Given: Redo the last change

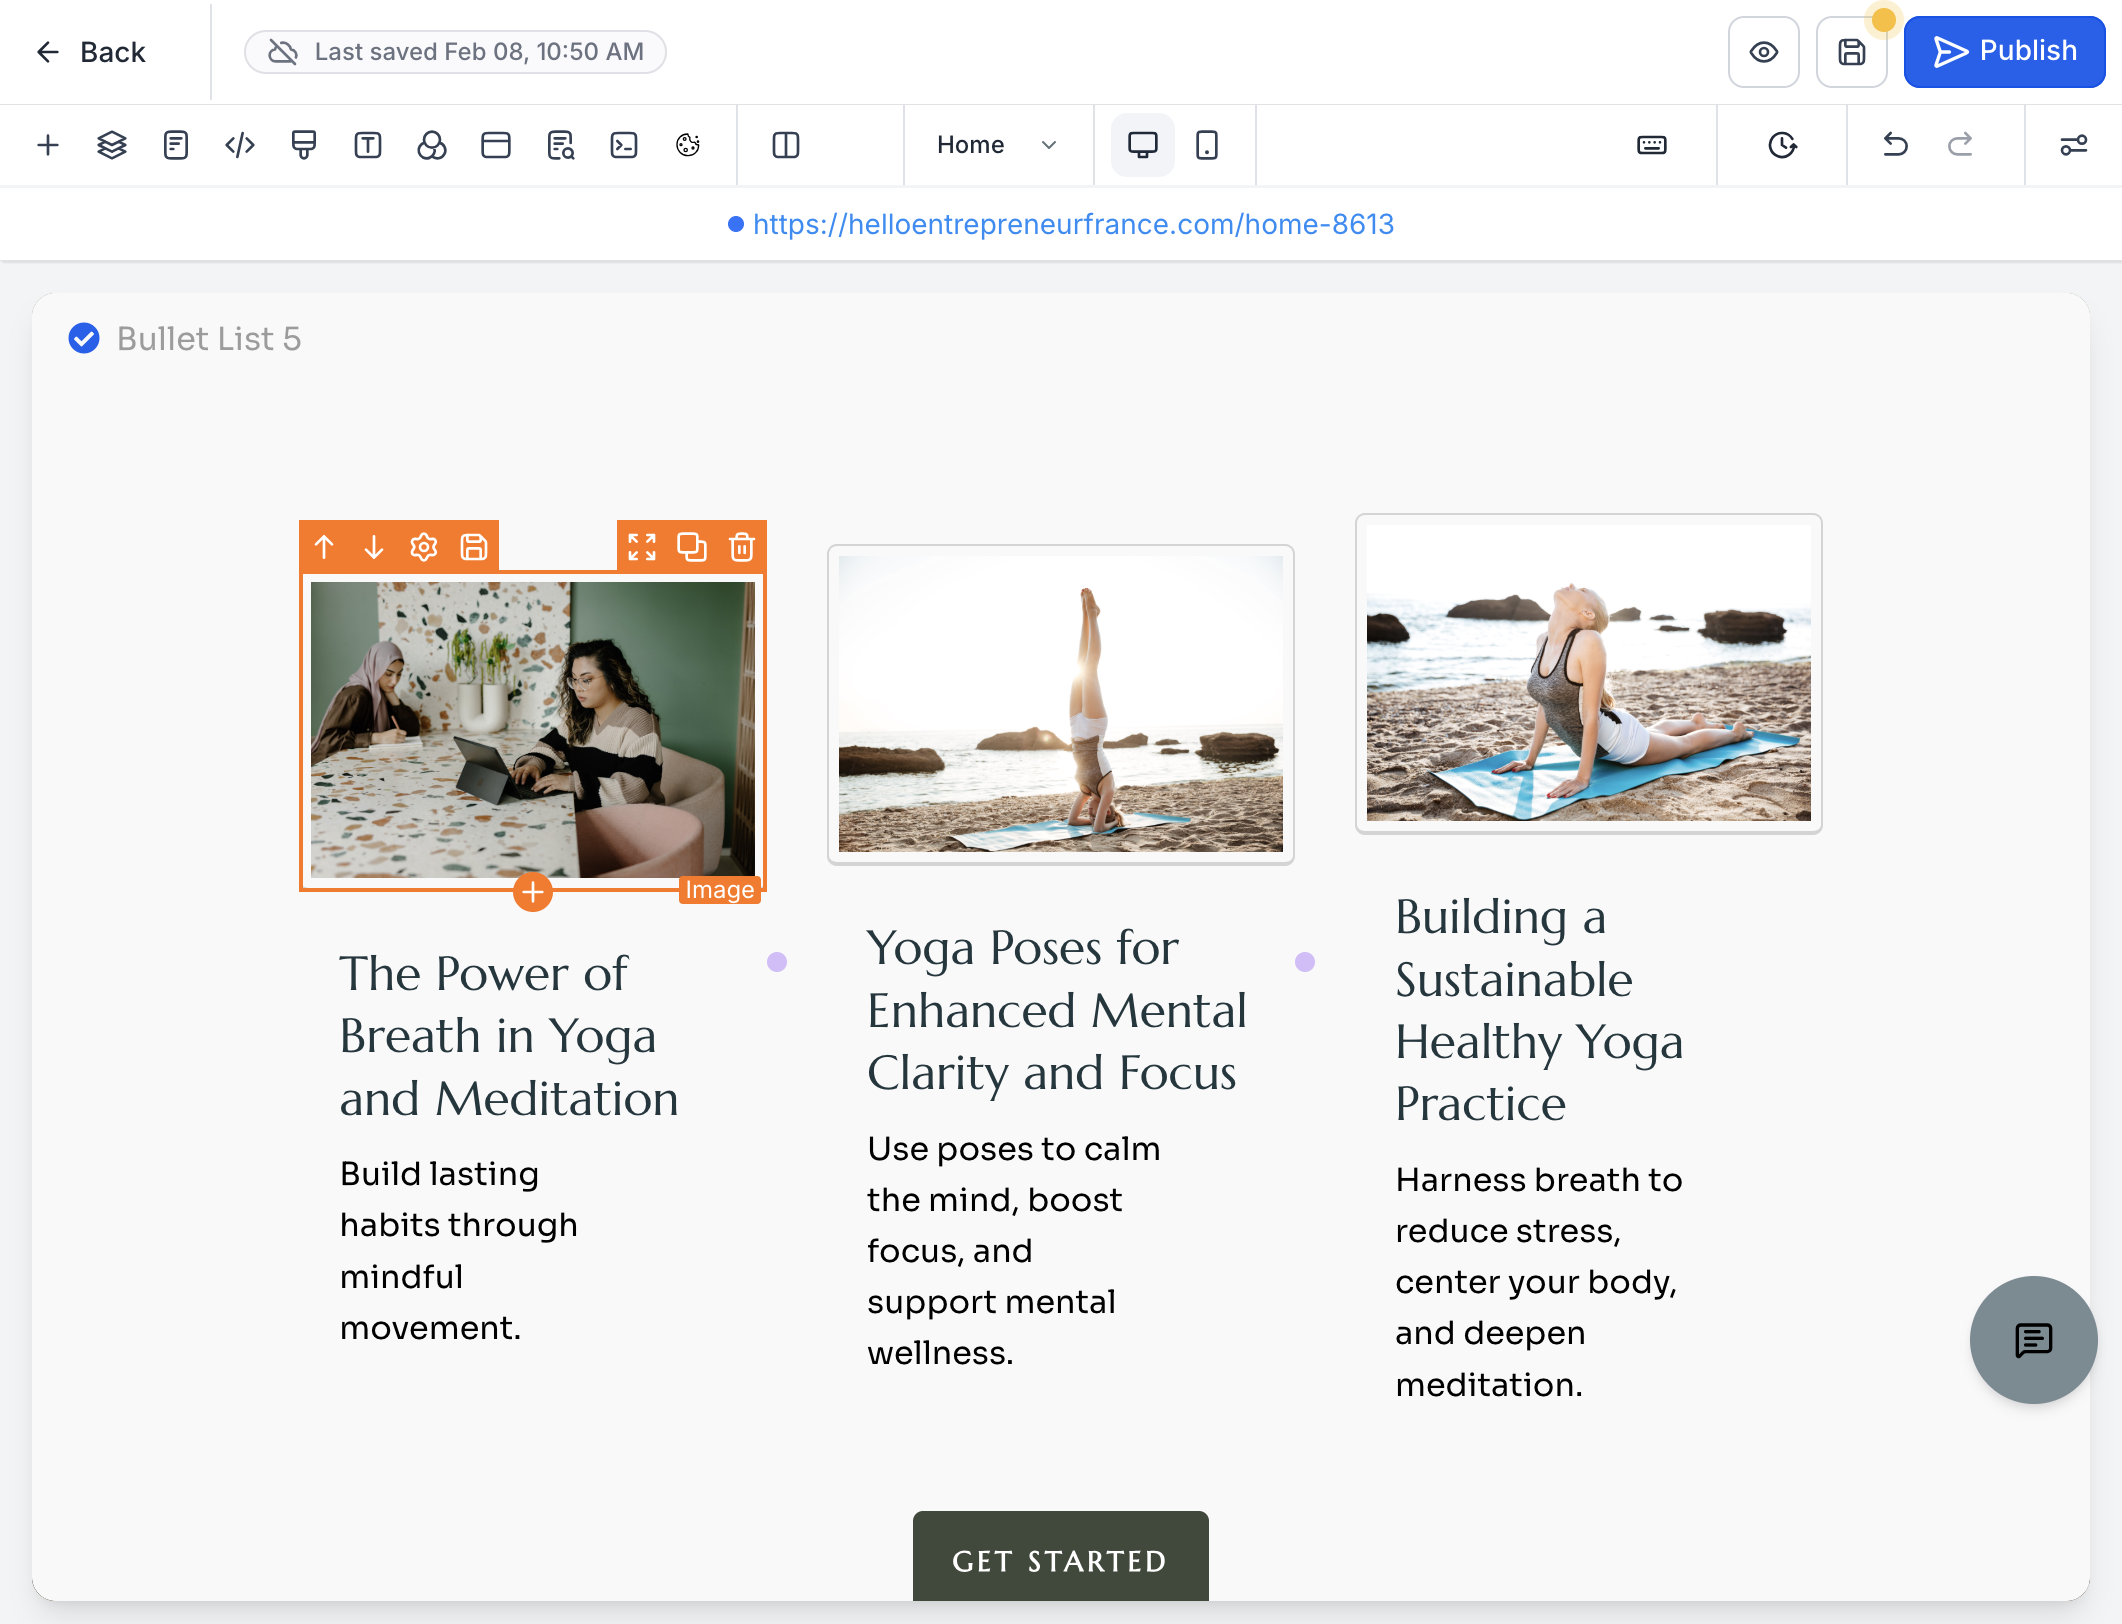Looking at the screenshot, I should pyautogui.click(x=1960, y=145).
